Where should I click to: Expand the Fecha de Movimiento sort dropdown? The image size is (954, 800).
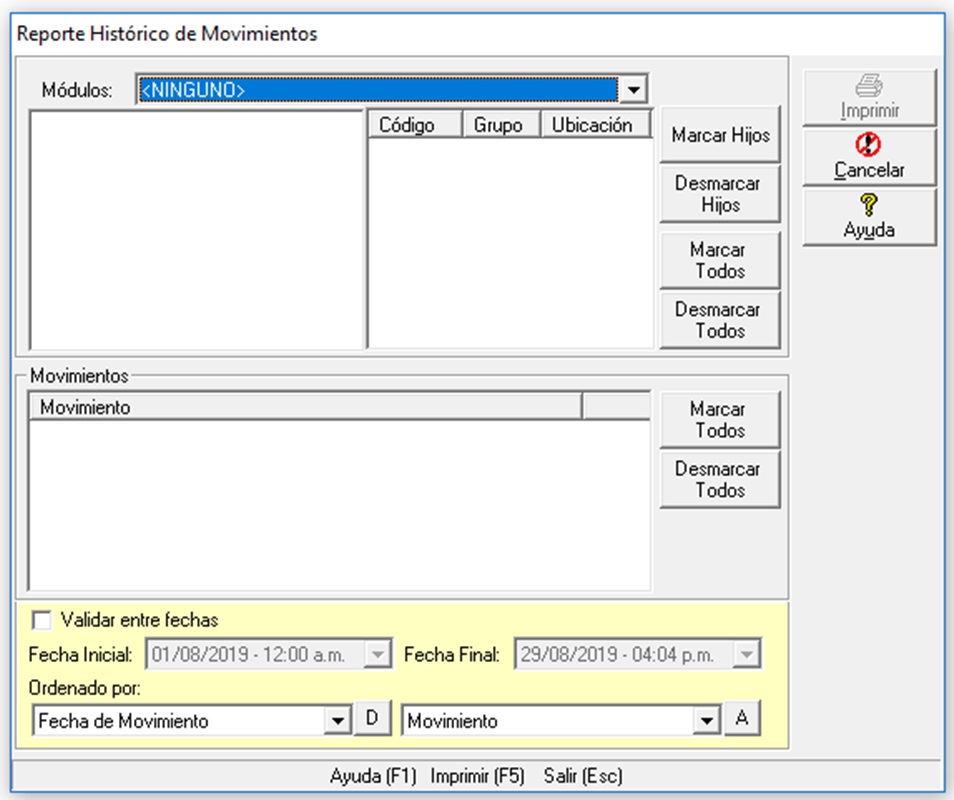pos(337,721)
